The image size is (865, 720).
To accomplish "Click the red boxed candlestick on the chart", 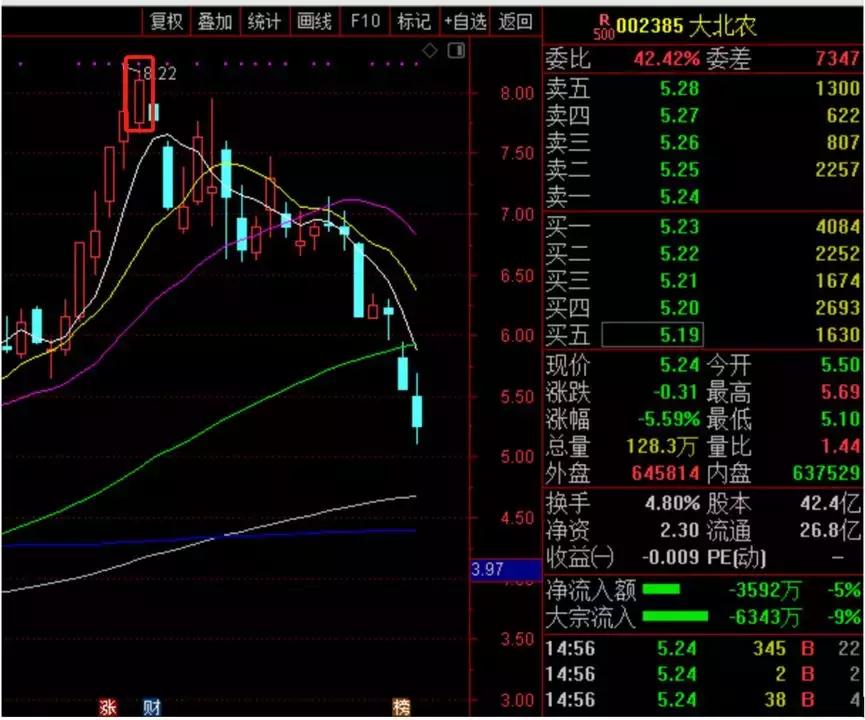I will tap(138, 95).
